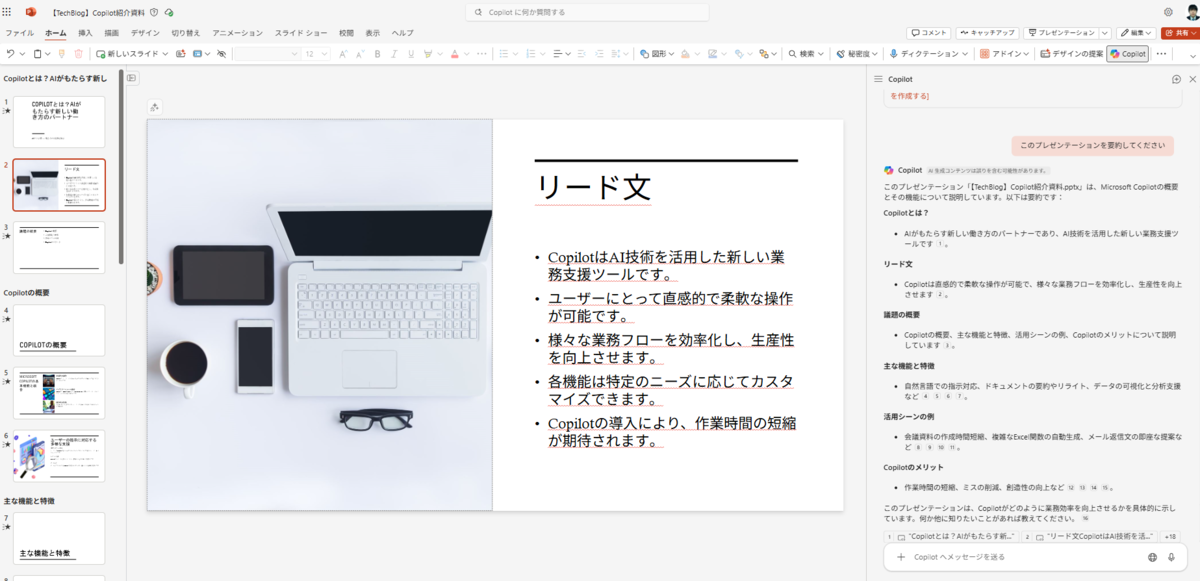
Task: Switch to the Draw (描画) tab
Action: click(x=111, y=33)
